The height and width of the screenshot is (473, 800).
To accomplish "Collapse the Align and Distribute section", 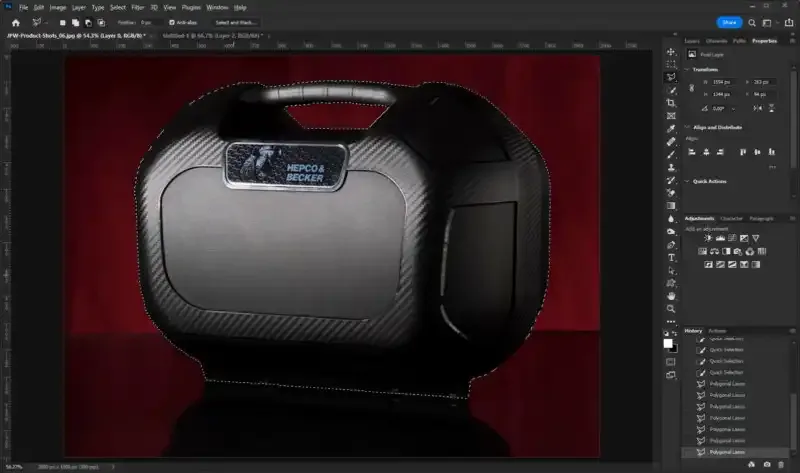I will tap(688, 127).
